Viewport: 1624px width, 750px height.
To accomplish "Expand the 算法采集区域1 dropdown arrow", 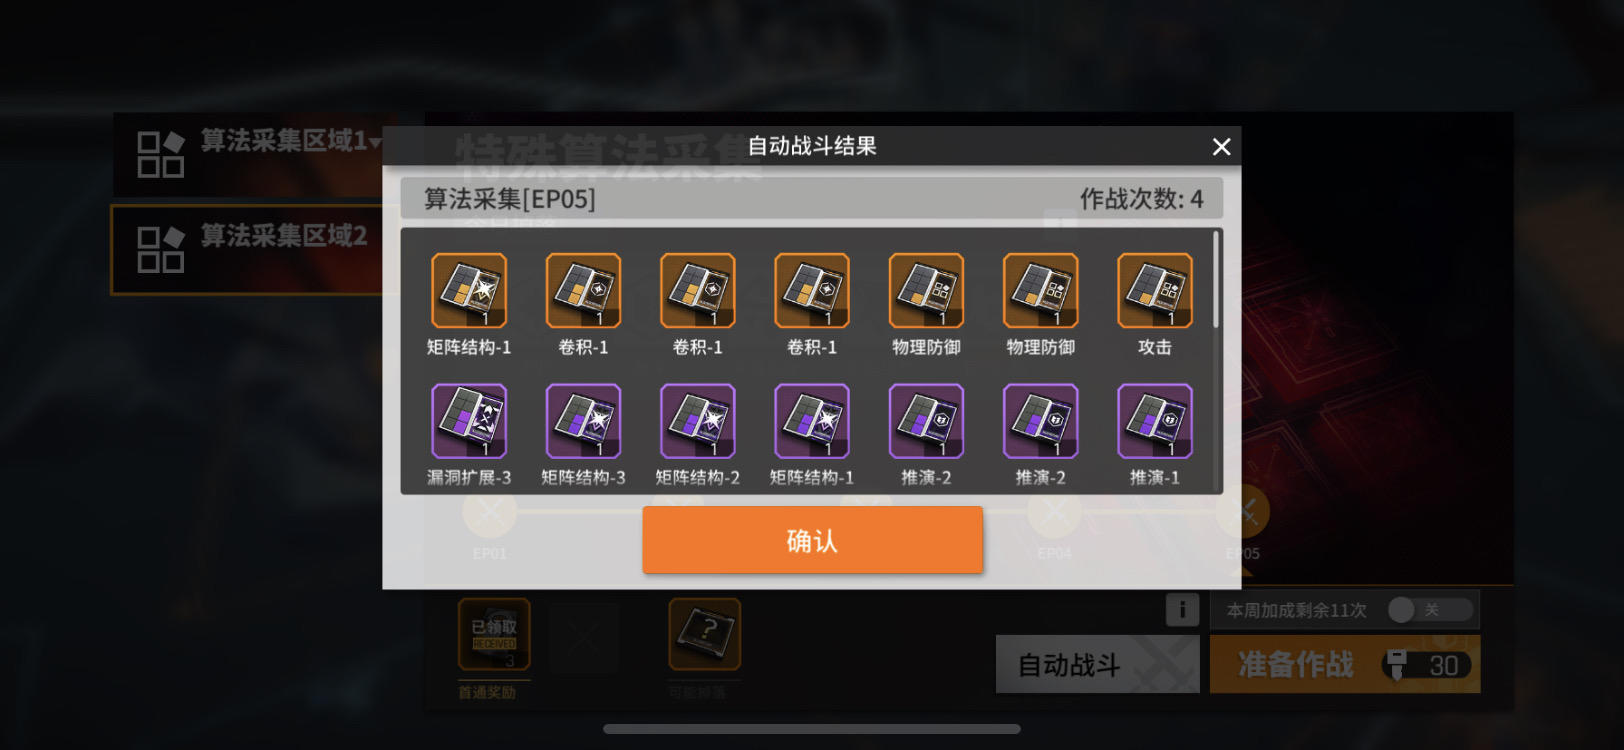I will point(375,143).
